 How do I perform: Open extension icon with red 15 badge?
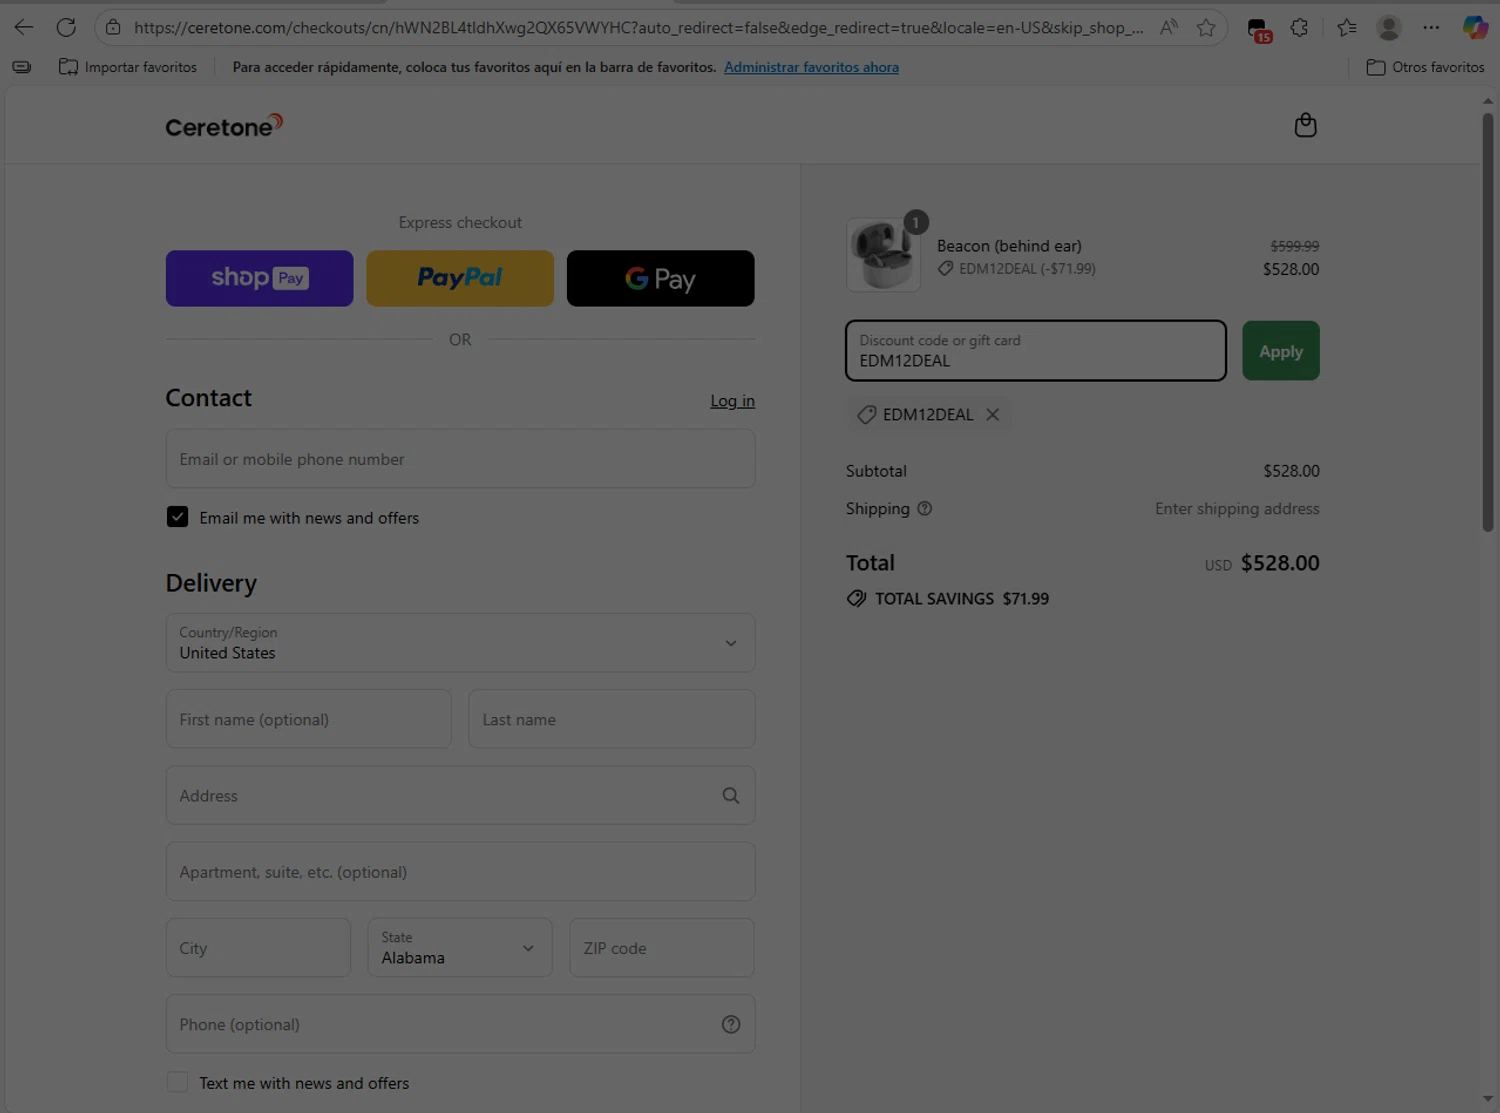click(x=1259, y=29)
